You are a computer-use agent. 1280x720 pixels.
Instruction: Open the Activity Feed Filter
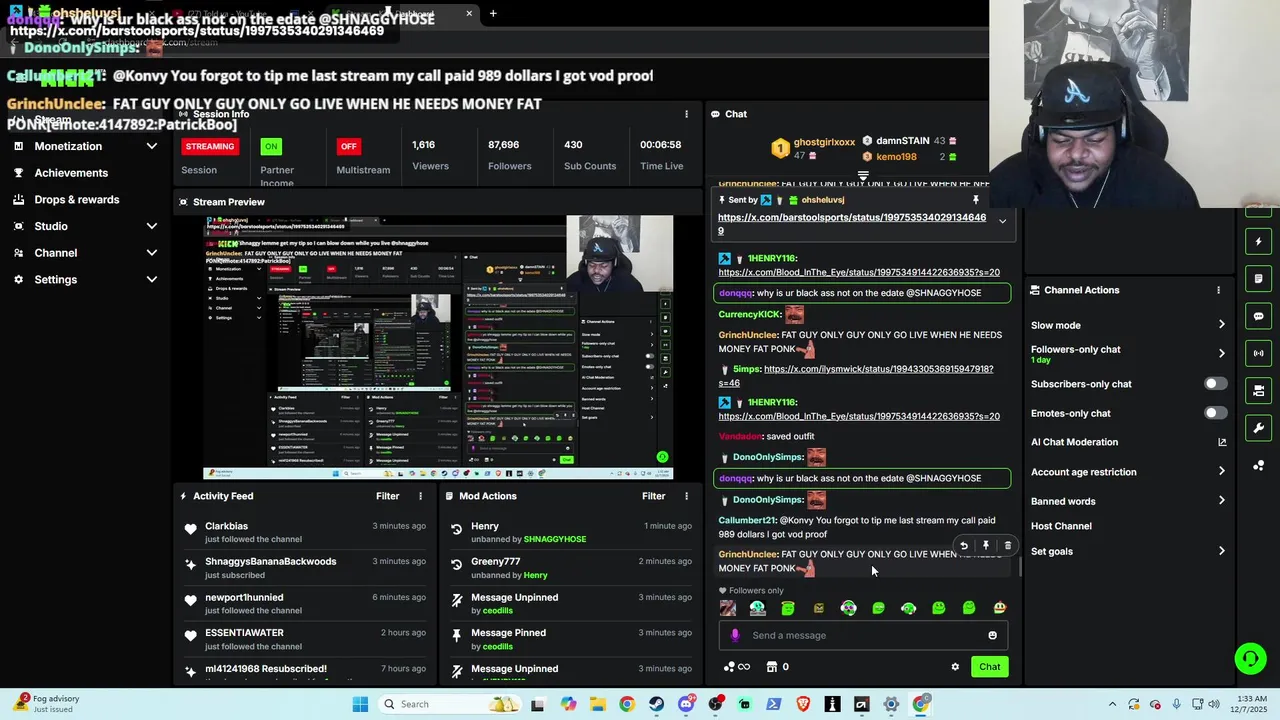click(x=387, y=496)
